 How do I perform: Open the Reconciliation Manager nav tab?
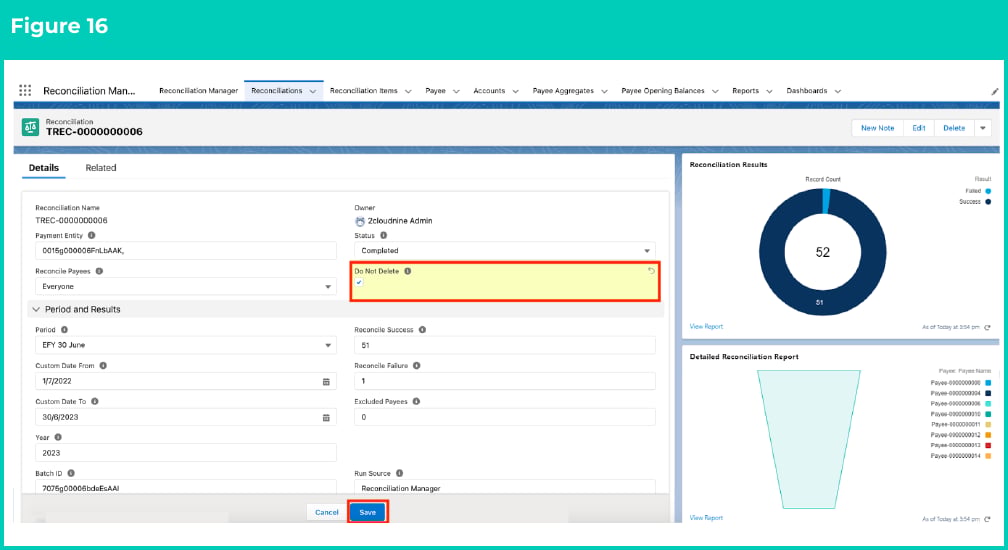point(199,91)
